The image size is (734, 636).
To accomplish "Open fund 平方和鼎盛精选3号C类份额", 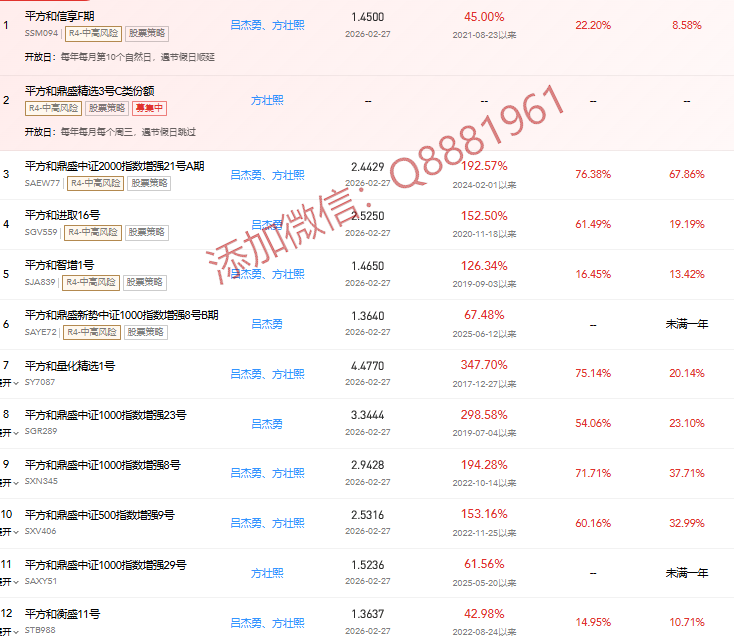I will coord(89,91).
